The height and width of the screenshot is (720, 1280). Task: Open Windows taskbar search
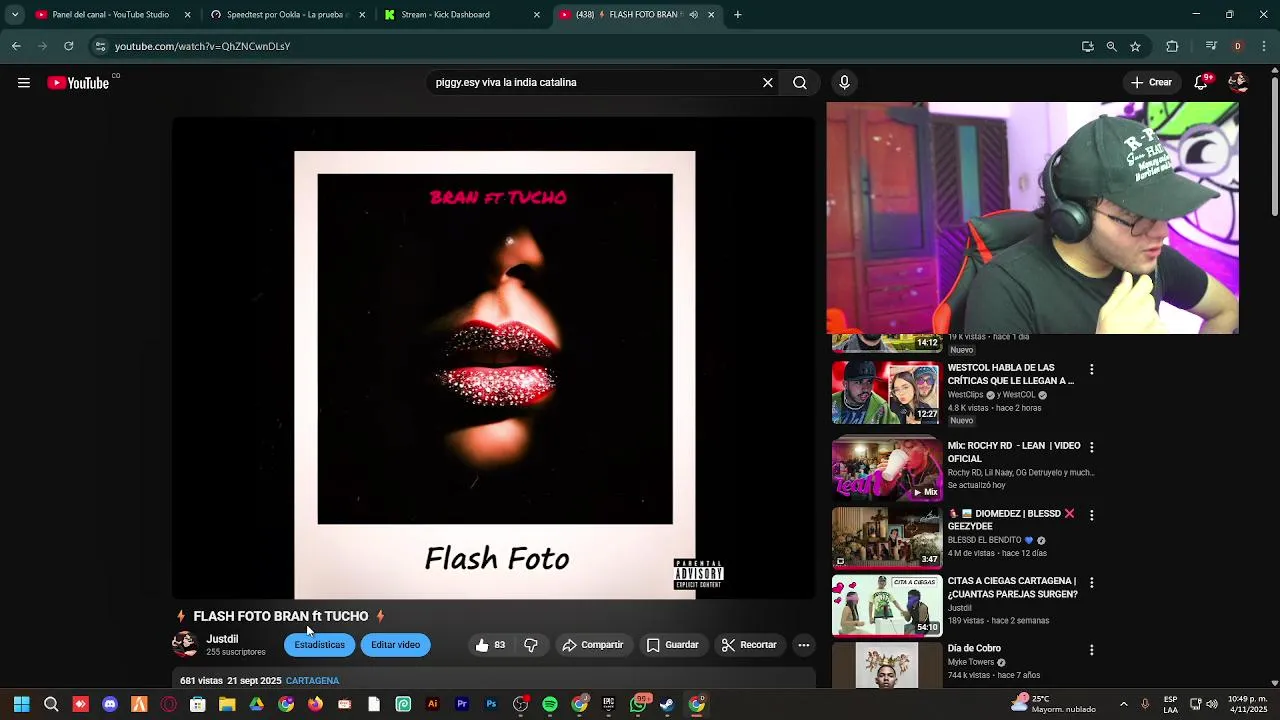(51, 704)
